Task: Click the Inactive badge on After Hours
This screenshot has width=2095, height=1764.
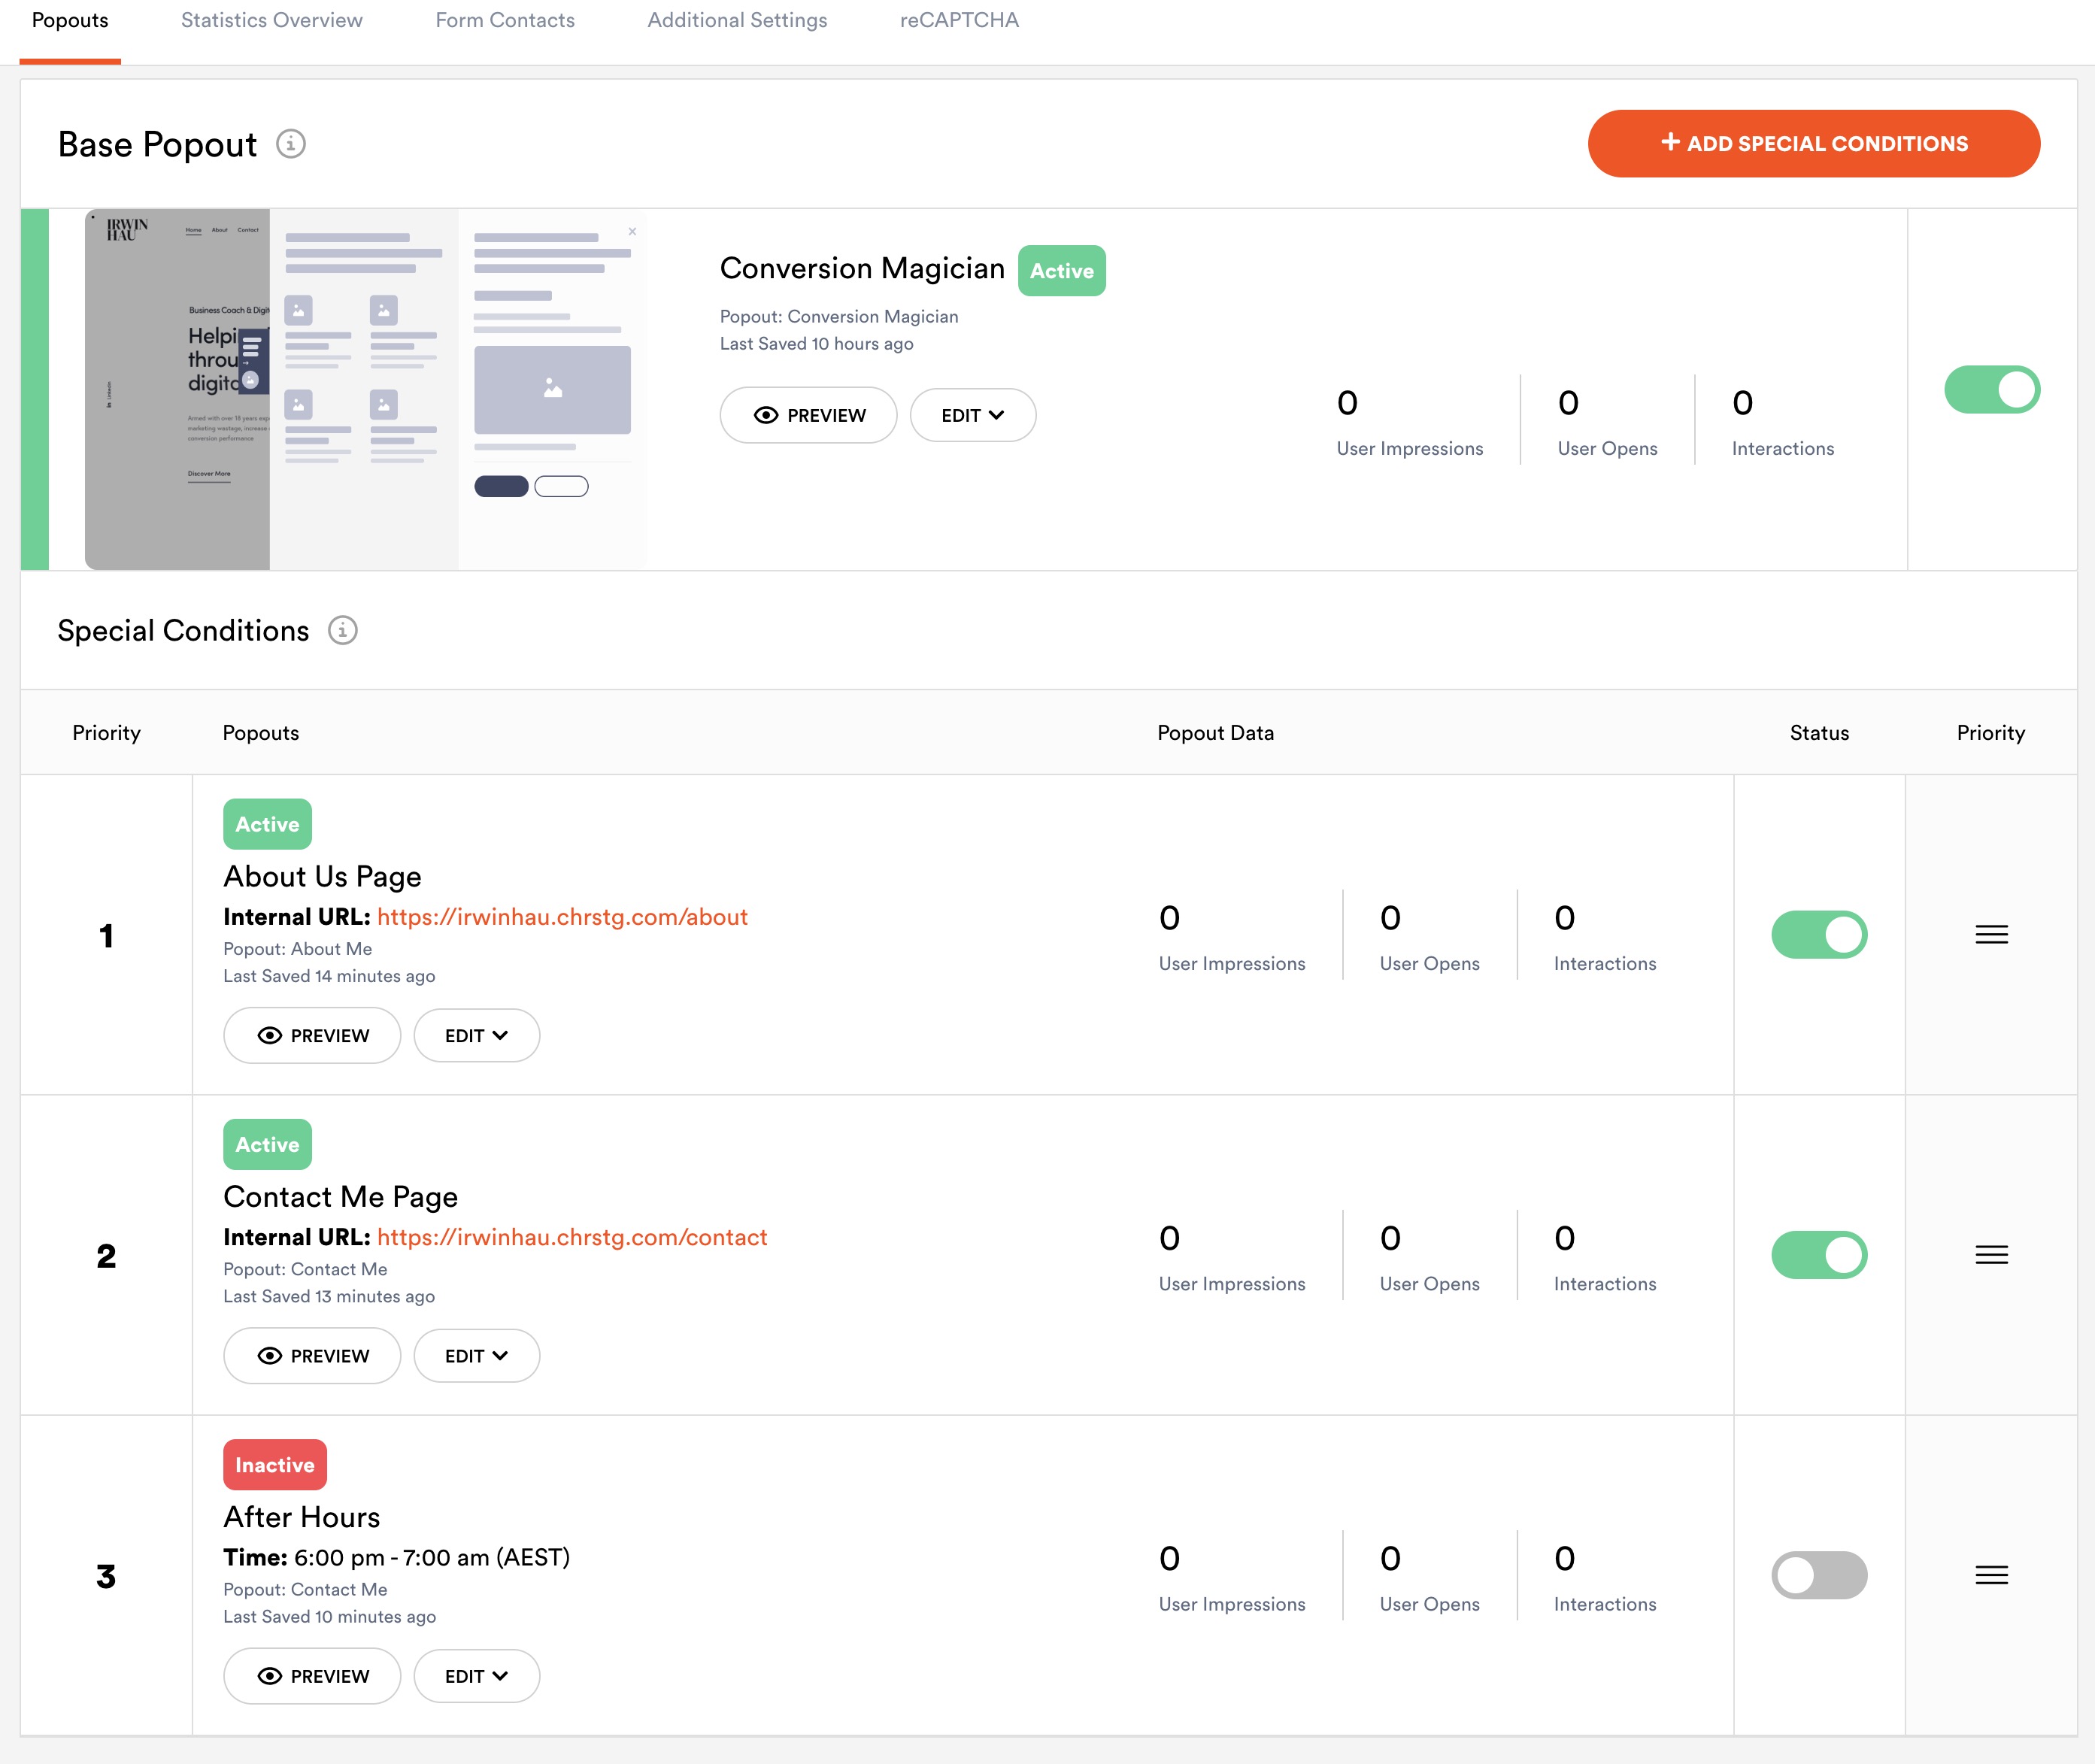Action: 275,1465
